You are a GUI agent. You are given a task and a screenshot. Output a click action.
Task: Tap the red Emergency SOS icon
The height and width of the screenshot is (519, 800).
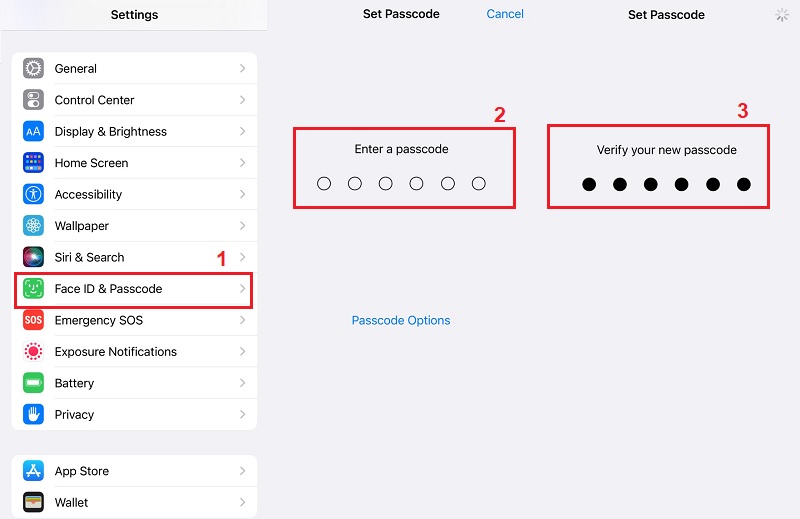pos(34,320)
